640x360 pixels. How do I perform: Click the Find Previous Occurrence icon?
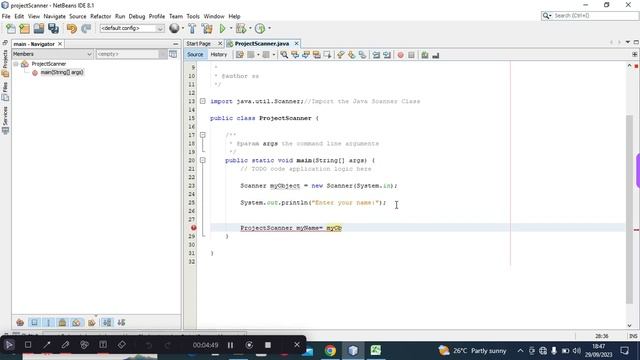[x=295, y=55]
